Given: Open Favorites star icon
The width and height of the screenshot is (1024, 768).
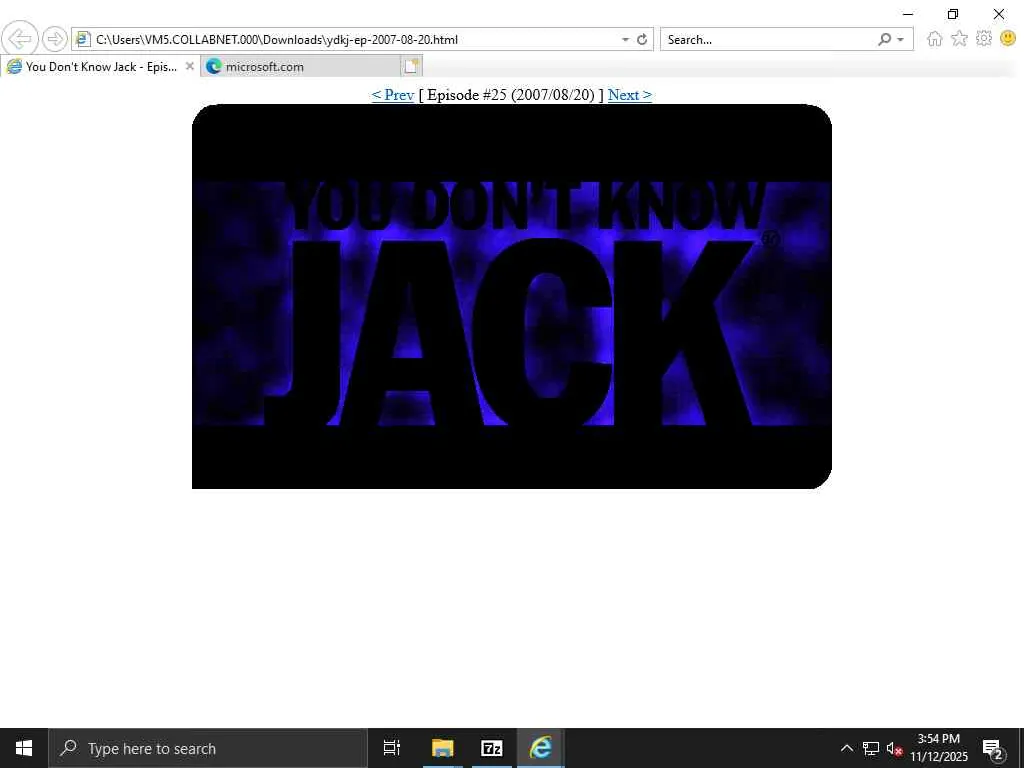Looking at the screenshot, I should coord(959,39).
